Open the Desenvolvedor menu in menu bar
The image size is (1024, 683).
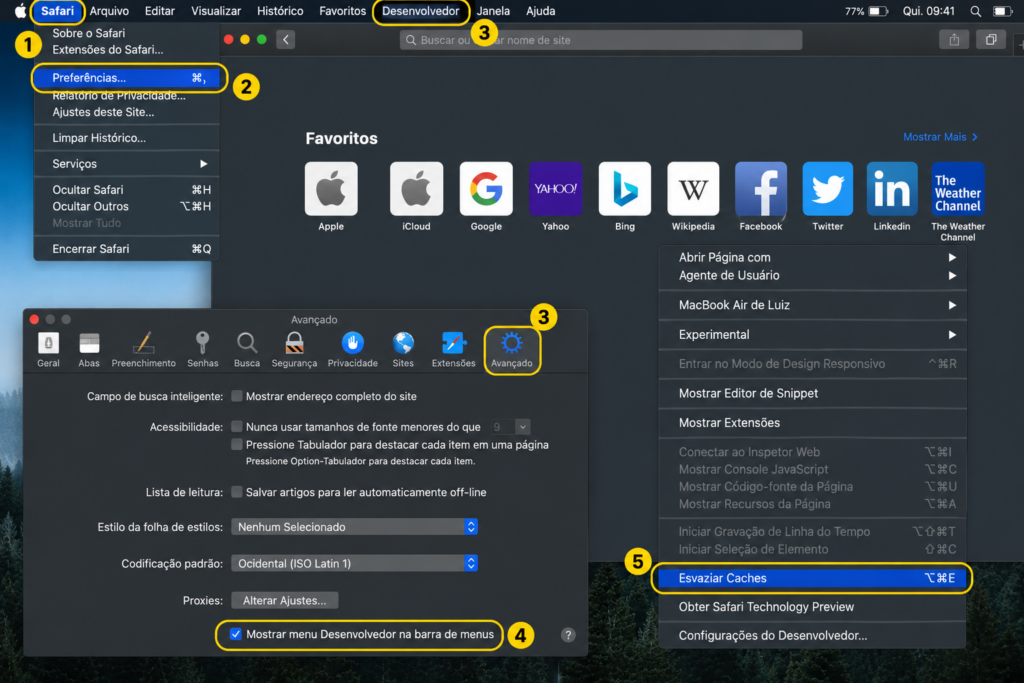click(421, 11)
